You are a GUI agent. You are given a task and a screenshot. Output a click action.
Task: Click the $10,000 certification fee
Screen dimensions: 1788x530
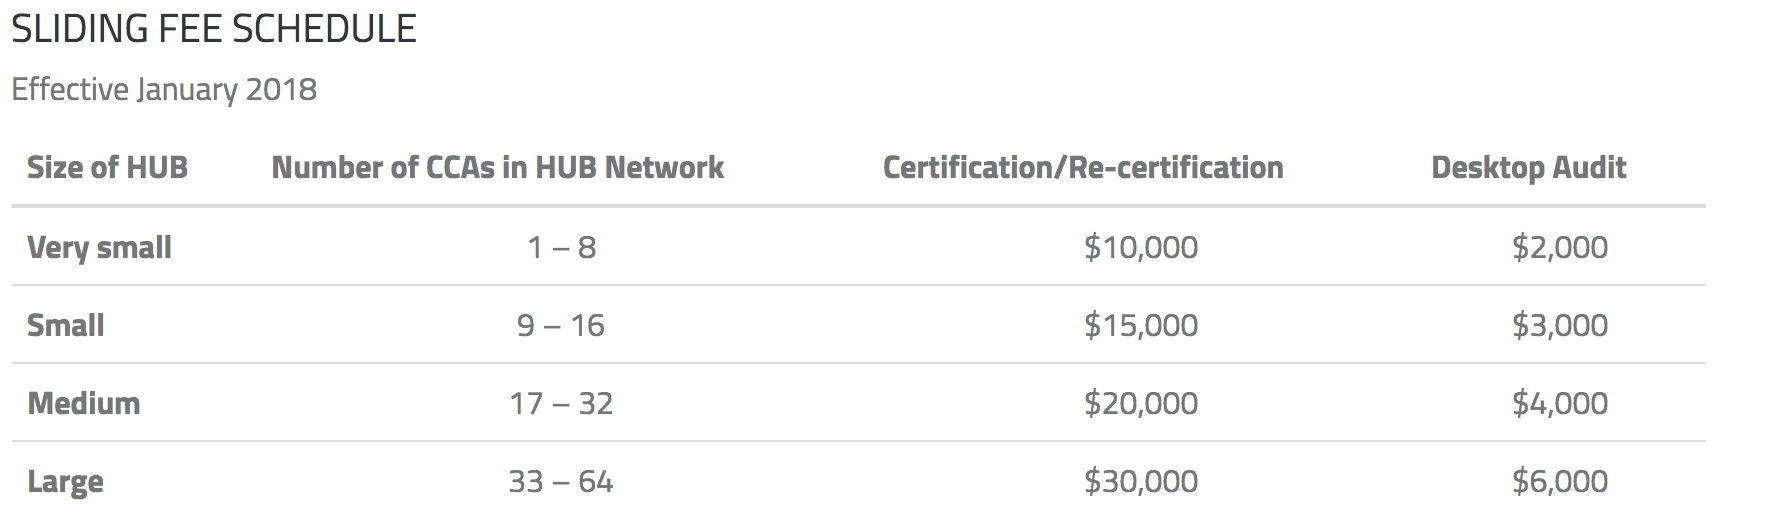[x=1141, y=247]
